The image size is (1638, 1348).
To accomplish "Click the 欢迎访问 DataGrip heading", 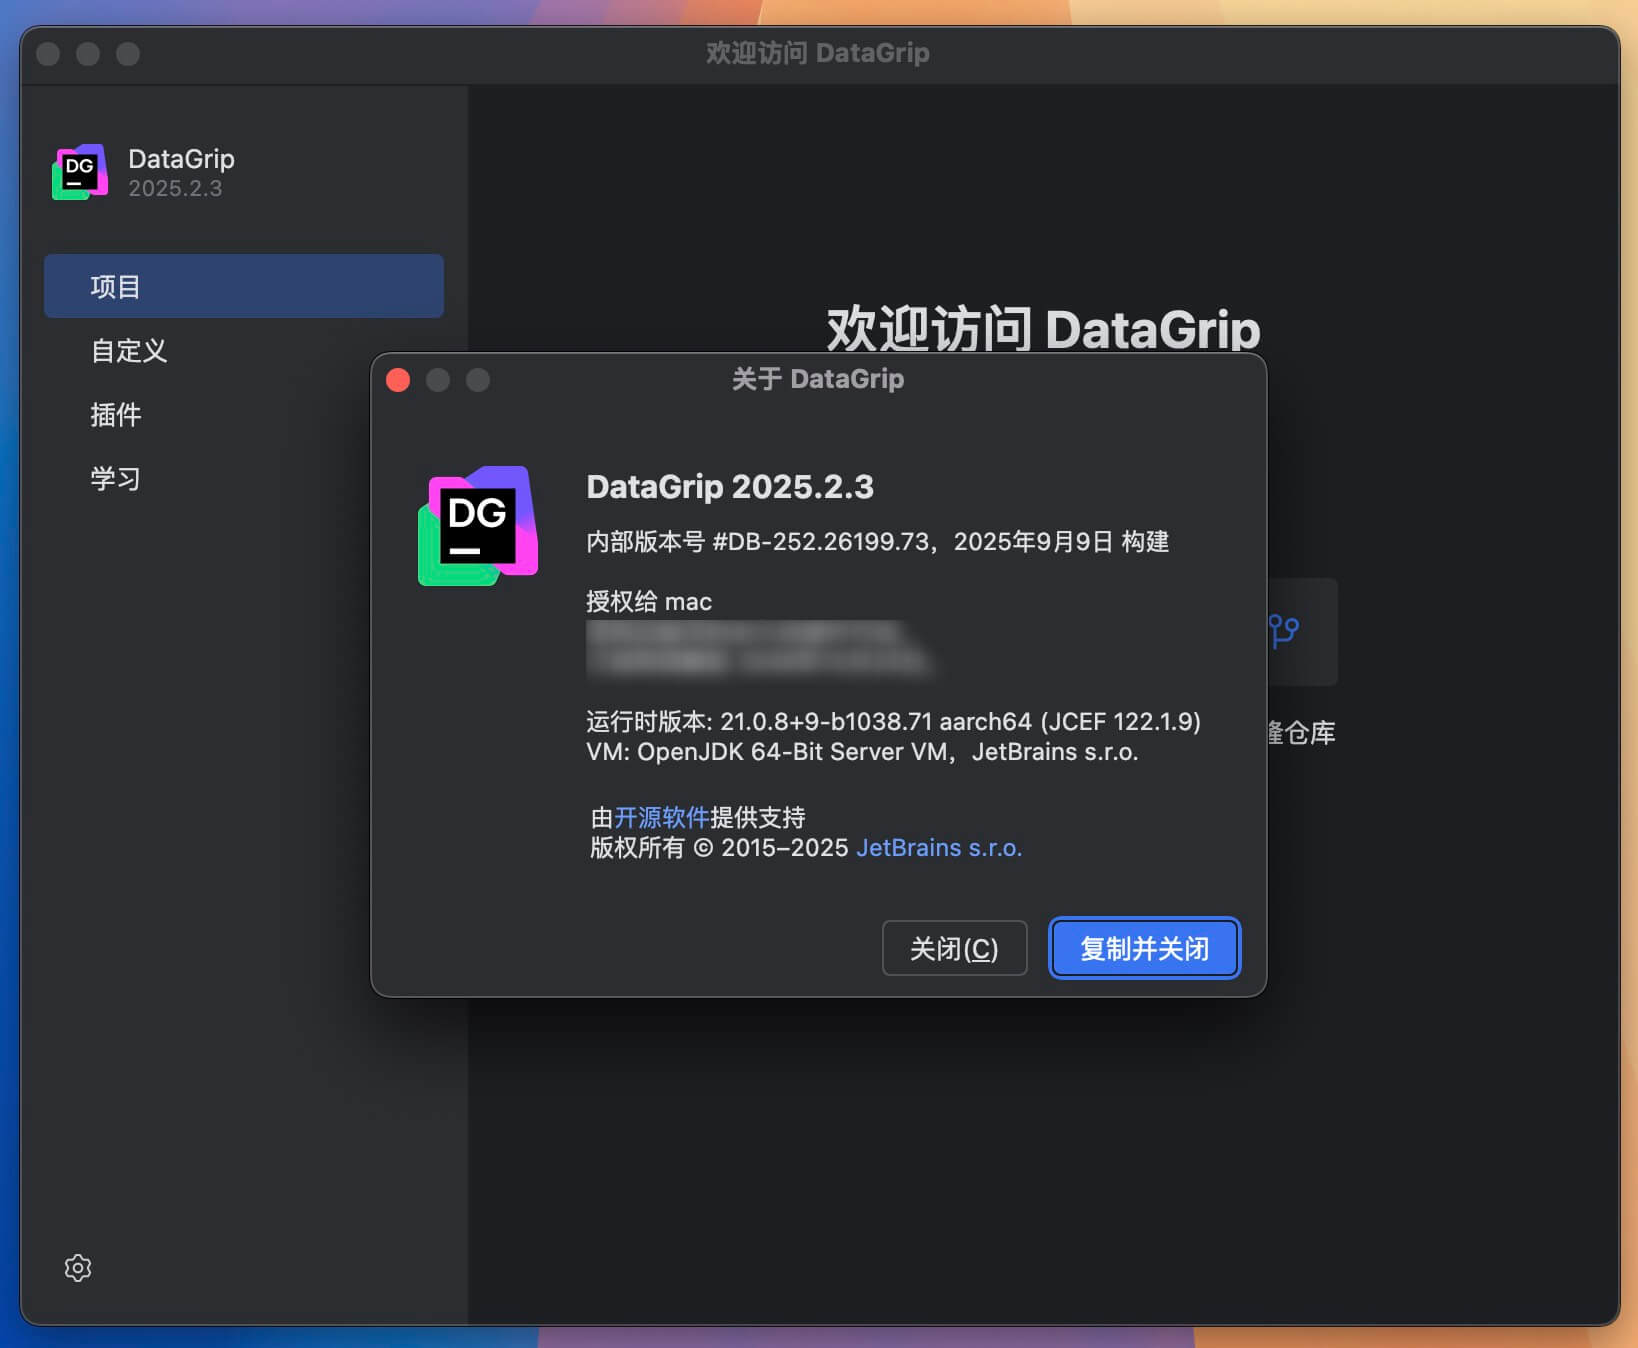I will click(1043, 328).
